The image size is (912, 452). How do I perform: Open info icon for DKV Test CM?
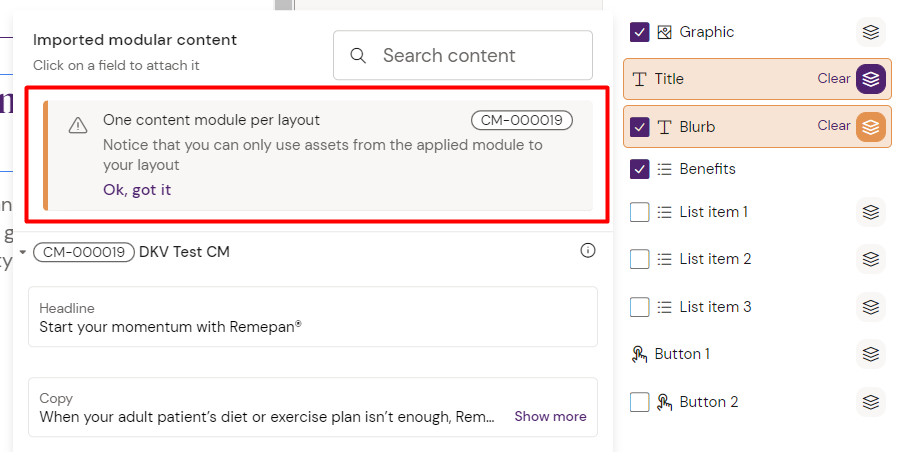click(x=588, y=251)
